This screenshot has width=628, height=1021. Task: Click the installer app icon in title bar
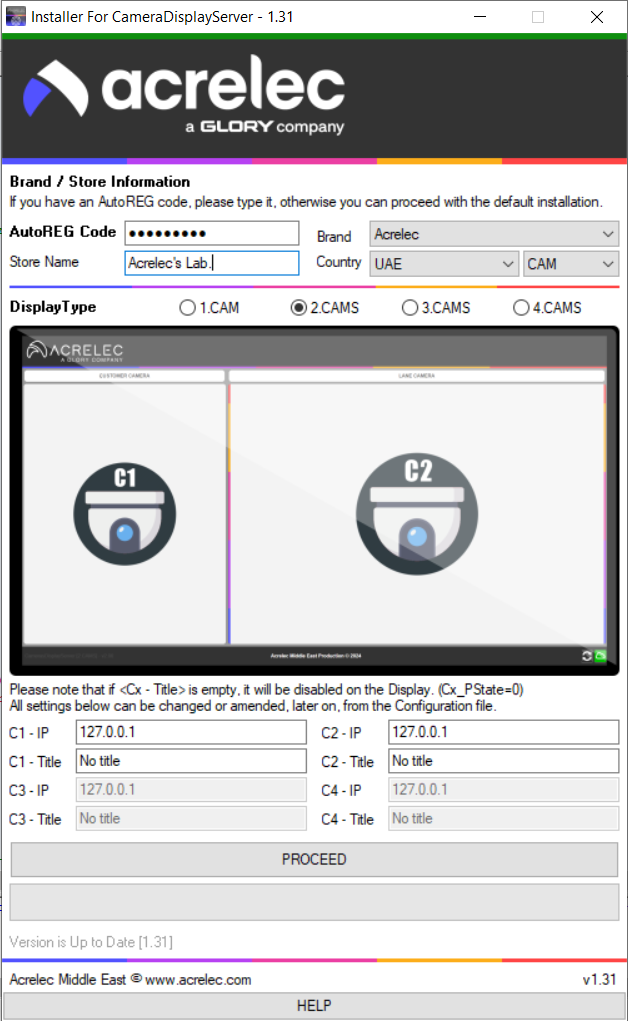(x=15, y=17)
